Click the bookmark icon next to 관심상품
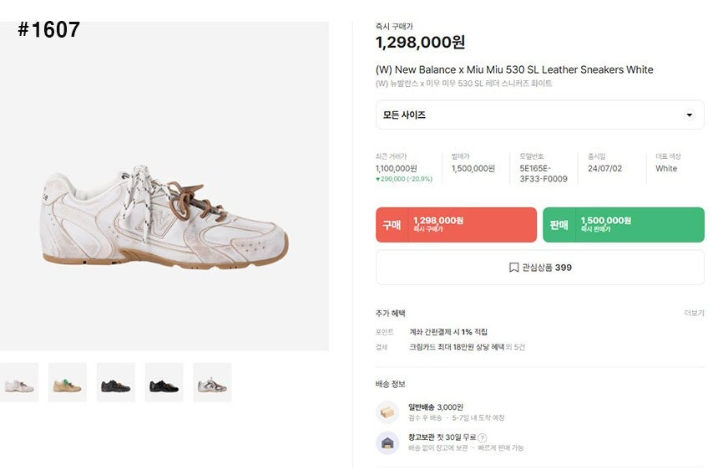The height and width of the screenshot is (468, 718). (514, 267)
